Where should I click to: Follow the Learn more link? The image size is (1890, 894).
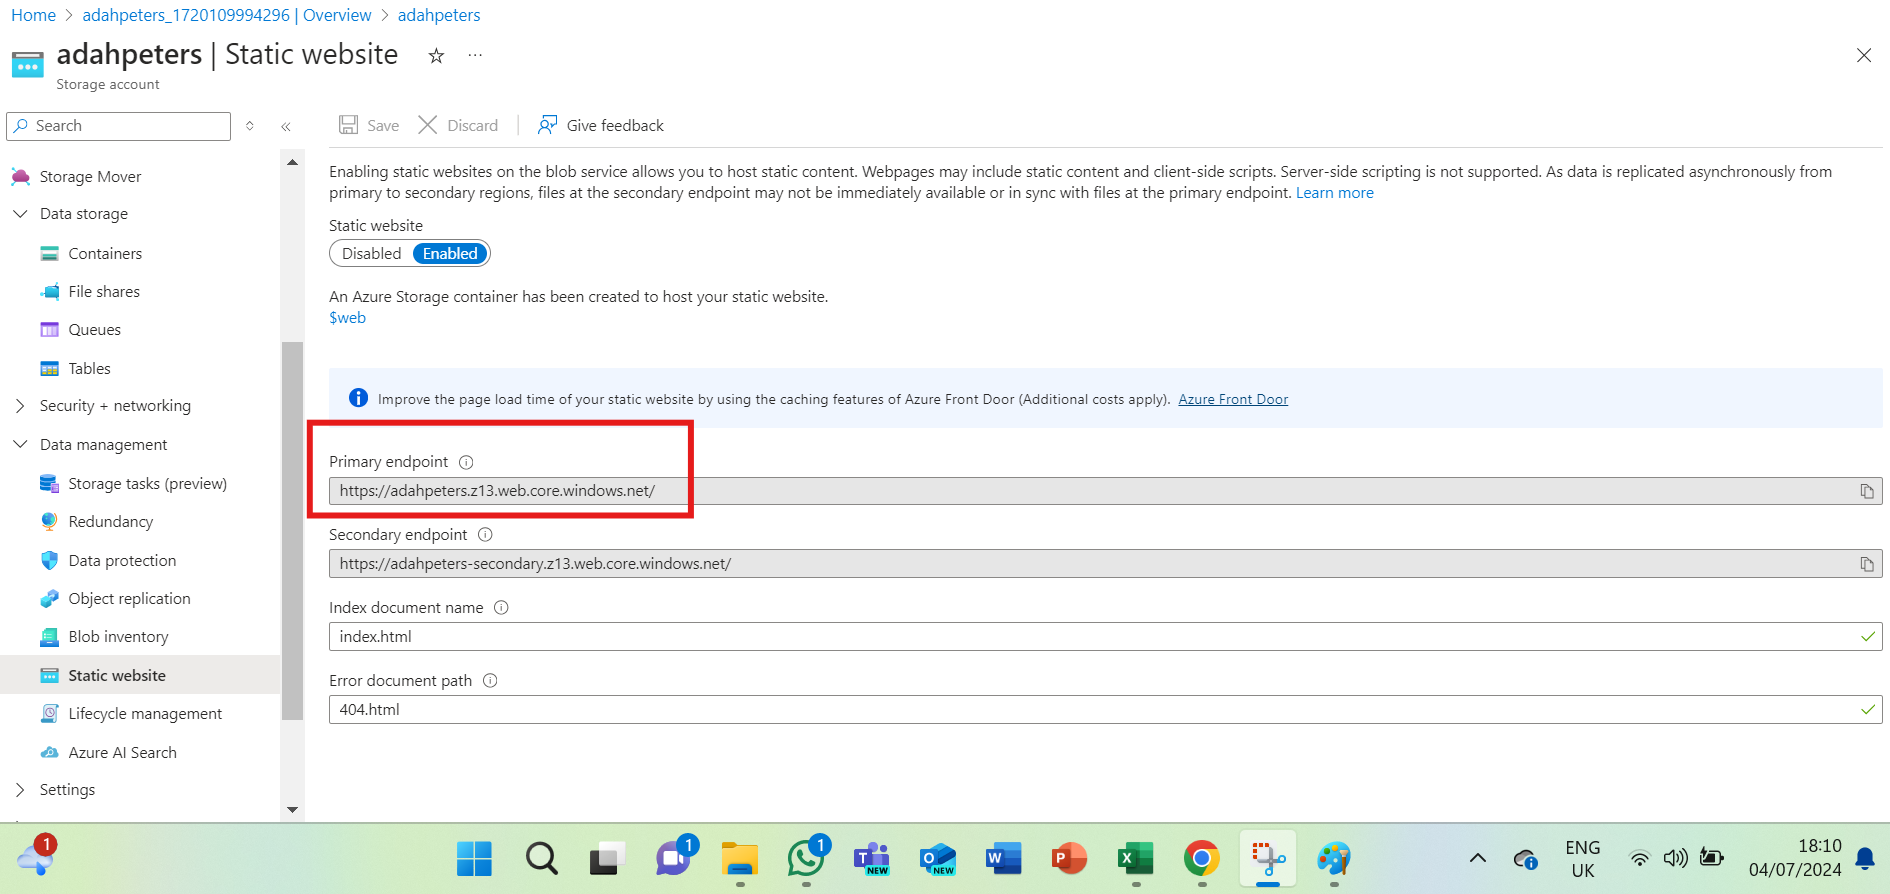[1334, 193]
